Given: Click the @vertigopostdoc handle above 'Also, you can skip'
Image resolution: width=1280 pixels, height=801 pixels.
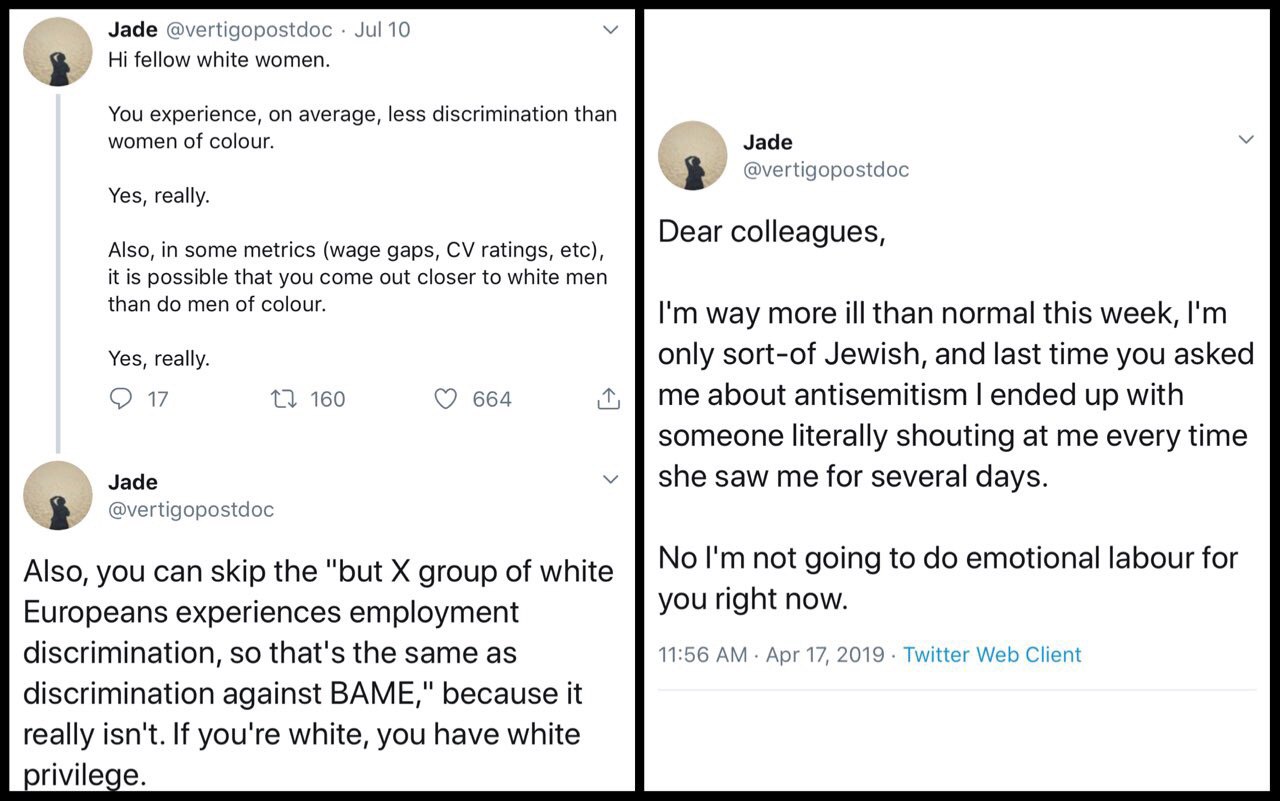Looking at the screenshot, I should click(x=191, y=510).
